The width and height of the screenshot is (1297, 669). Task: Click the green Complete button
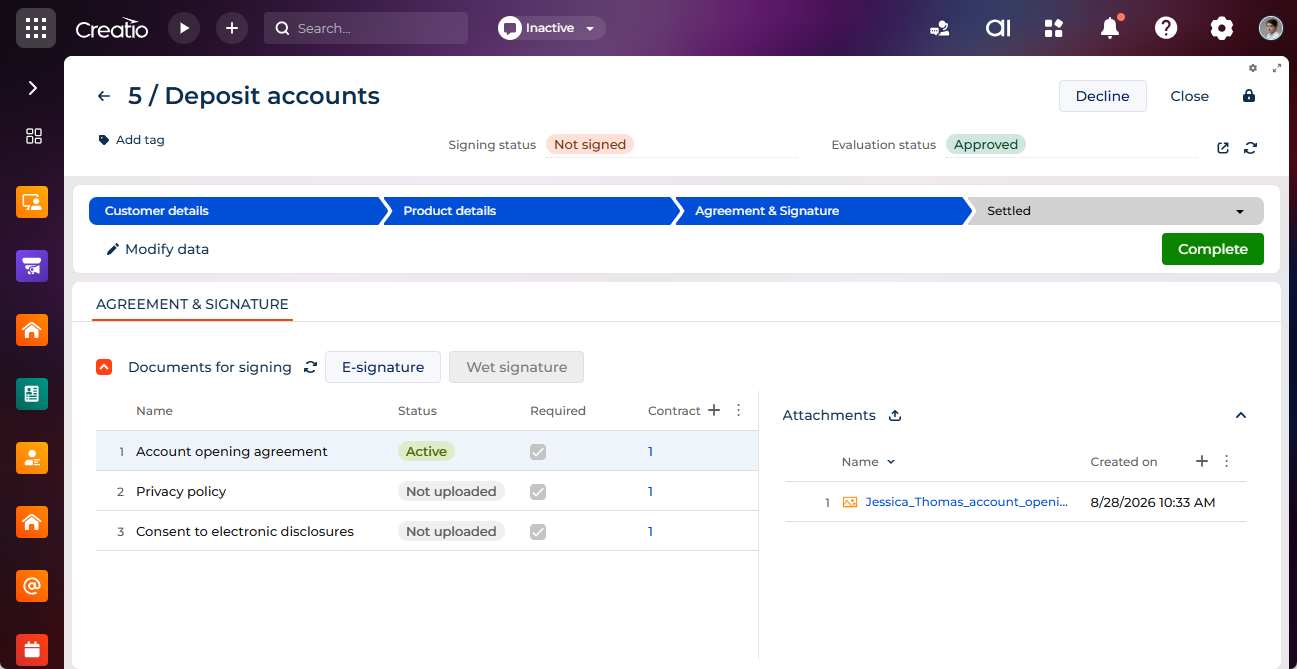(1213, 249)
